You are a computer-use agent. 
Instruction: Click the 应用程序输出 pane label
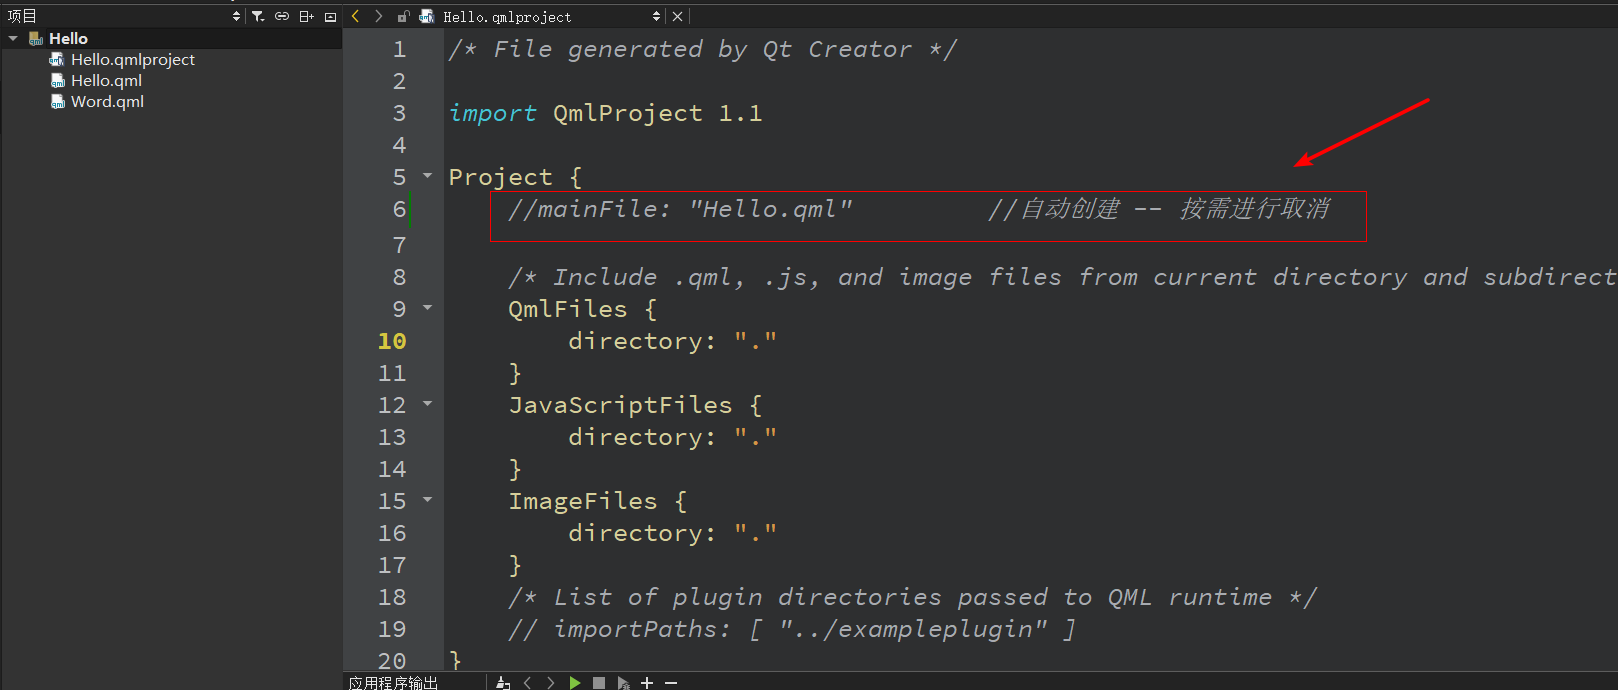[393, 683]
